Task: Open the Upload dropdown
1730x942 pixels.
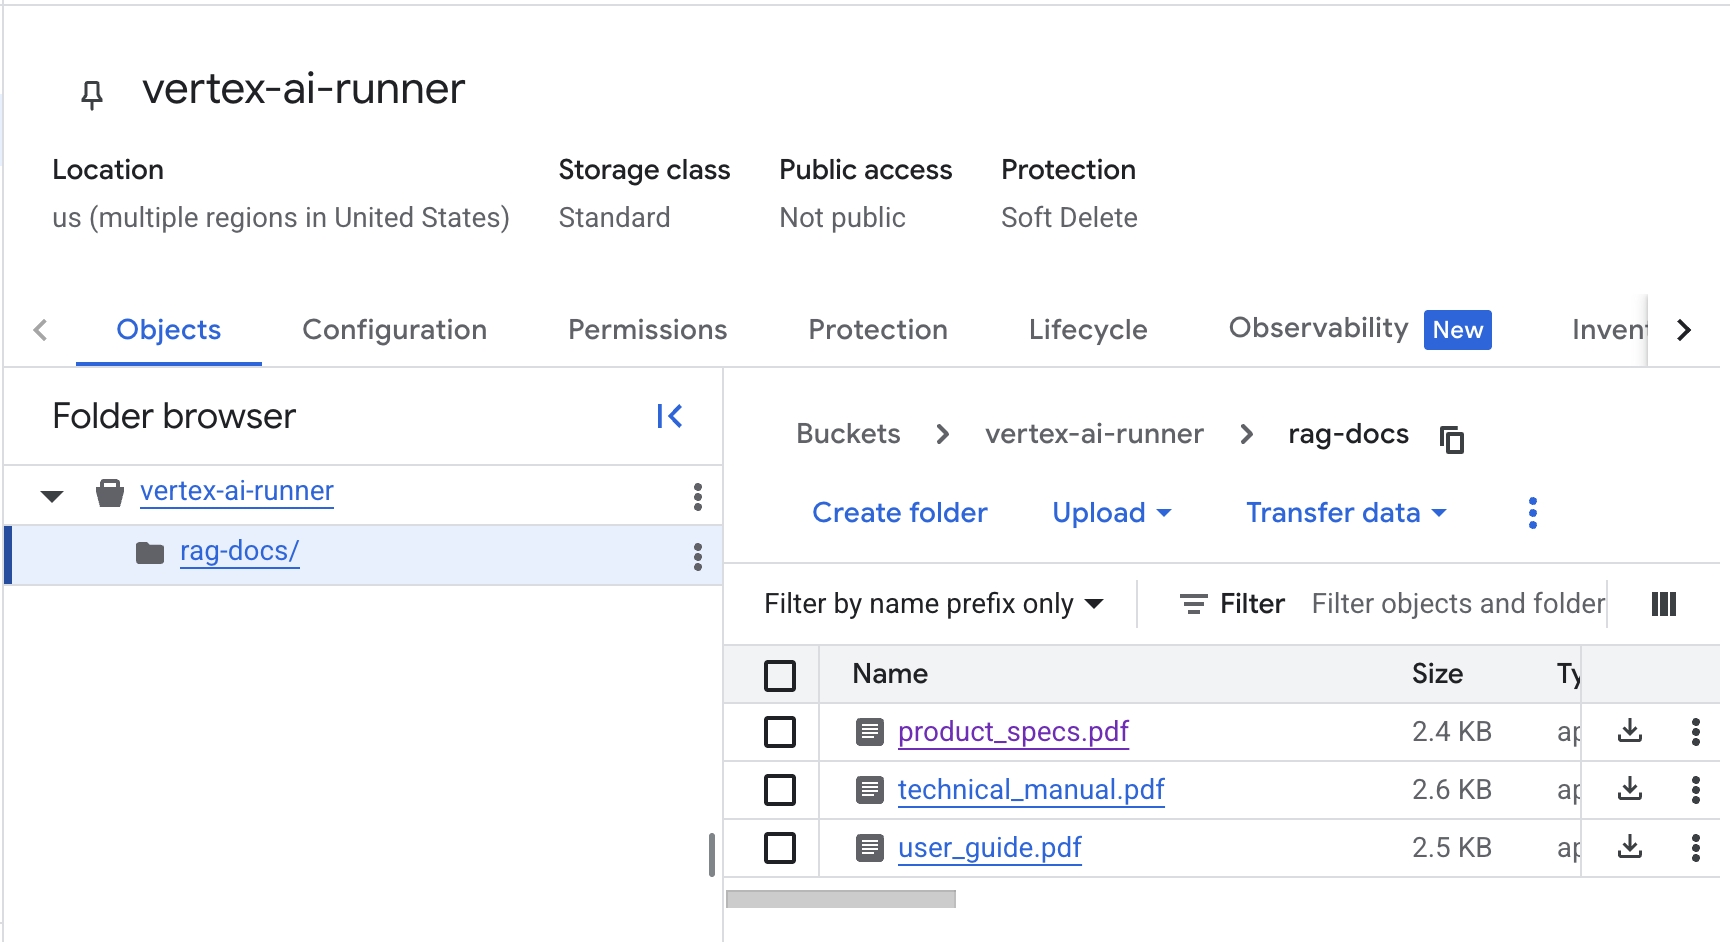Action: [1110, 512]
